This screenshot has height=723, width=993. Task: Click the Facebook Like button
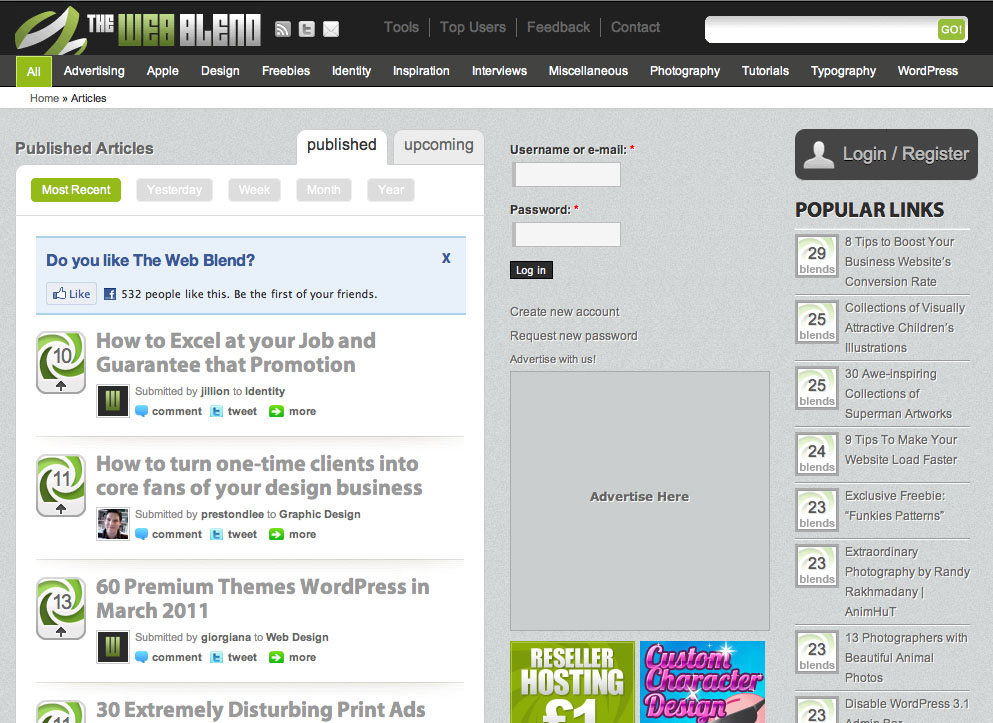(x=70, y=294)
